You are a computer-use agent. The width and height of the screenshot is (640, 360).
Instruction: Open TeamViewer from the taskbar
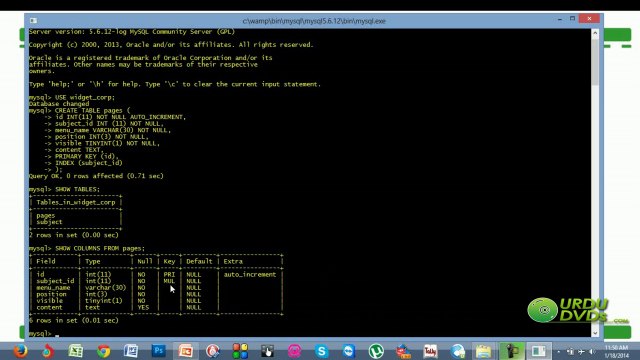pyautogui.click(x=349, y=351)
